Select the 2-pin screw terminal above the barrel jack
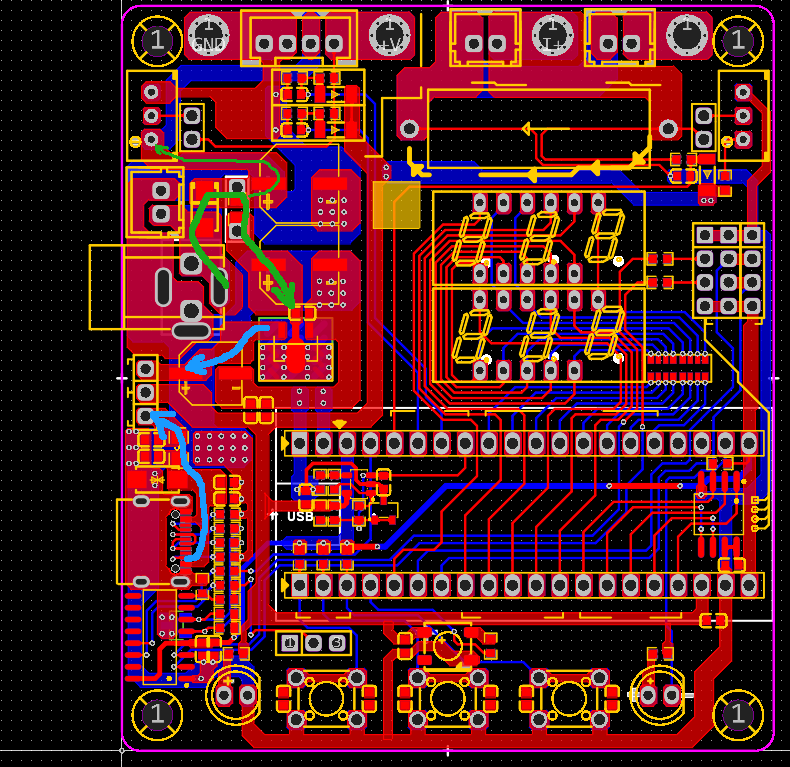The height and width of the screenshot is (767, 790). point(156,202)
